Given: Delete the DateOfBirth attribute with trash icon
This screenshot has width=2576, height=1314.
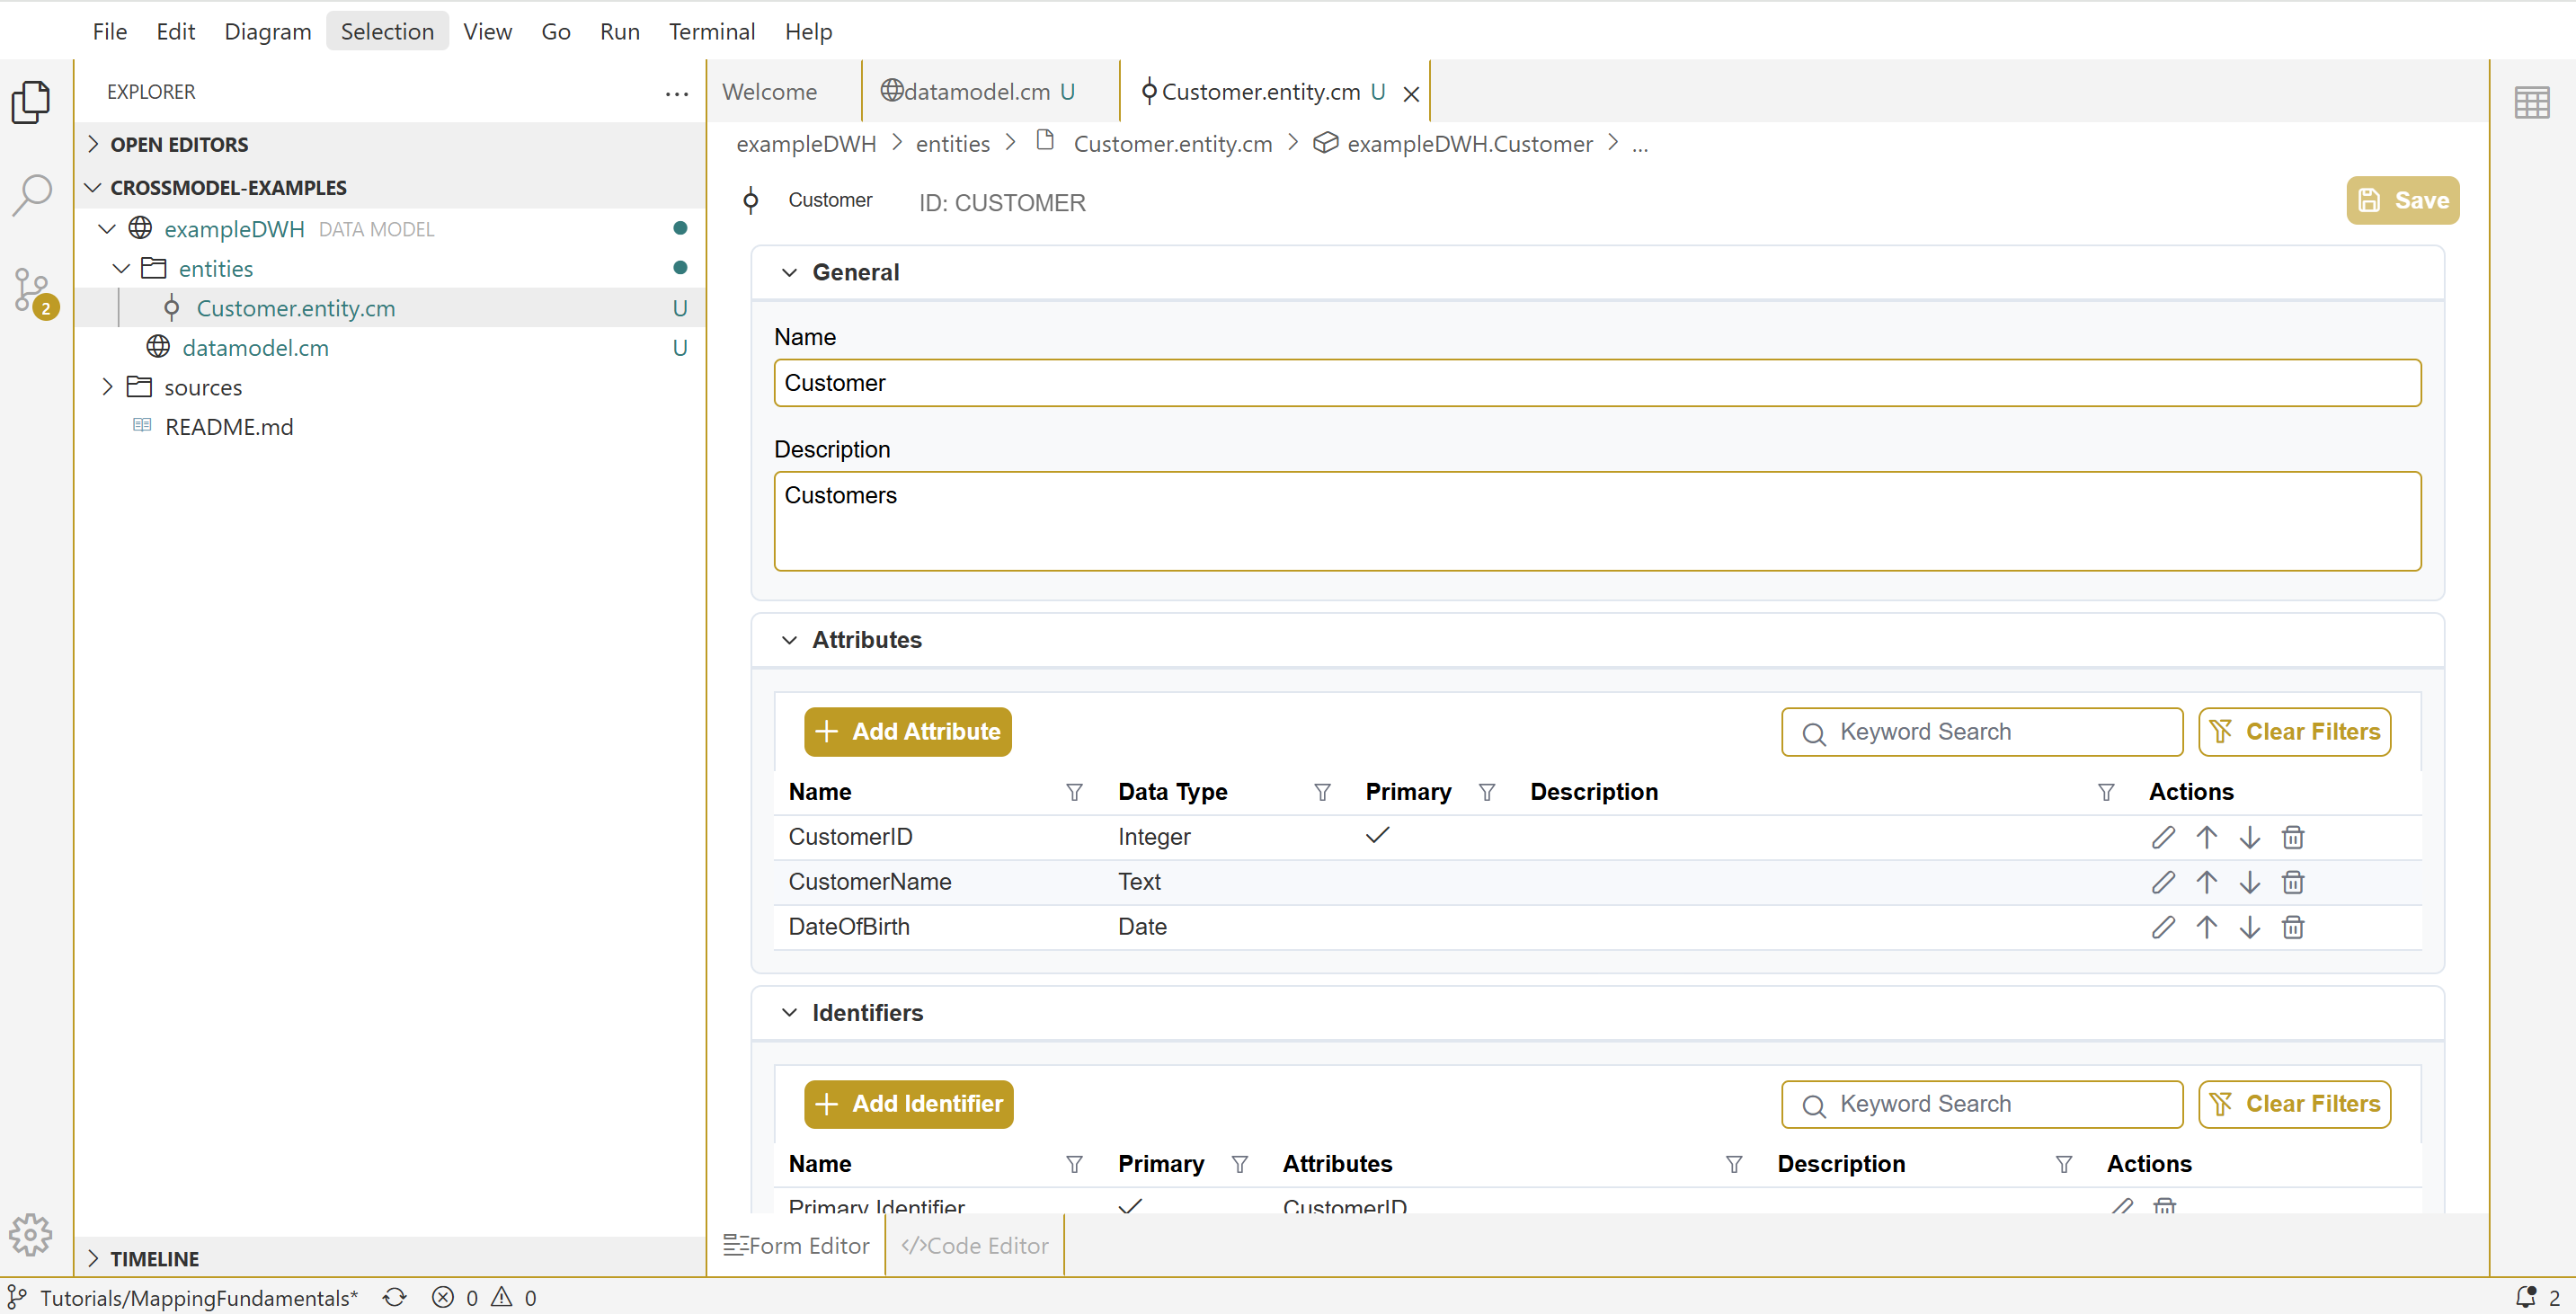Looking at the screenshot, I should click(x=2292, y=927).
